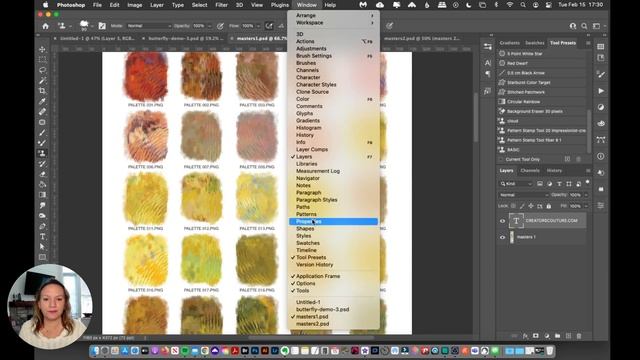This screenshot has height=360, width=640.
Task: Select the Pattern Stamp tool in toolbar
Action: 42,153
